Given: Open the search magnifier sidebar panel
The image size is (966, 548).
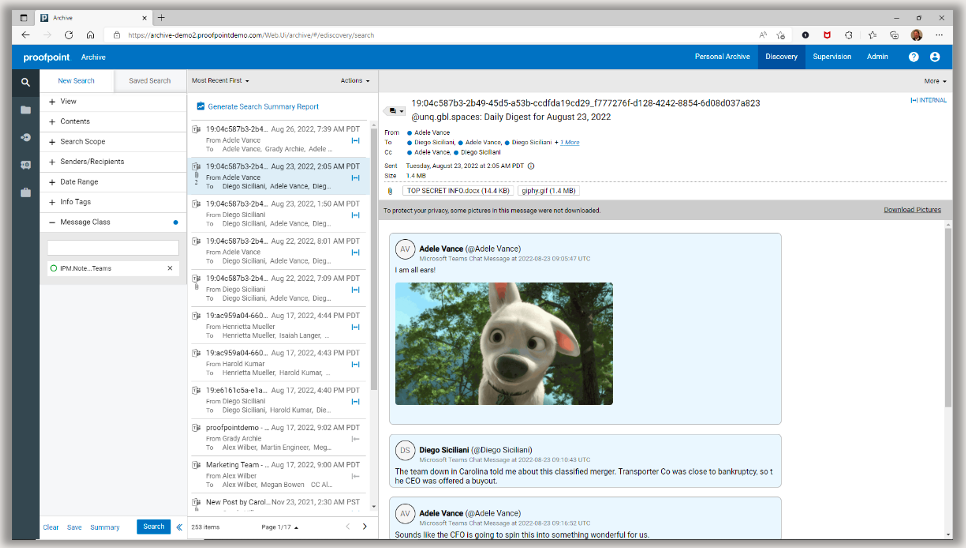Looking at the screenshot, I should [25, 83].
